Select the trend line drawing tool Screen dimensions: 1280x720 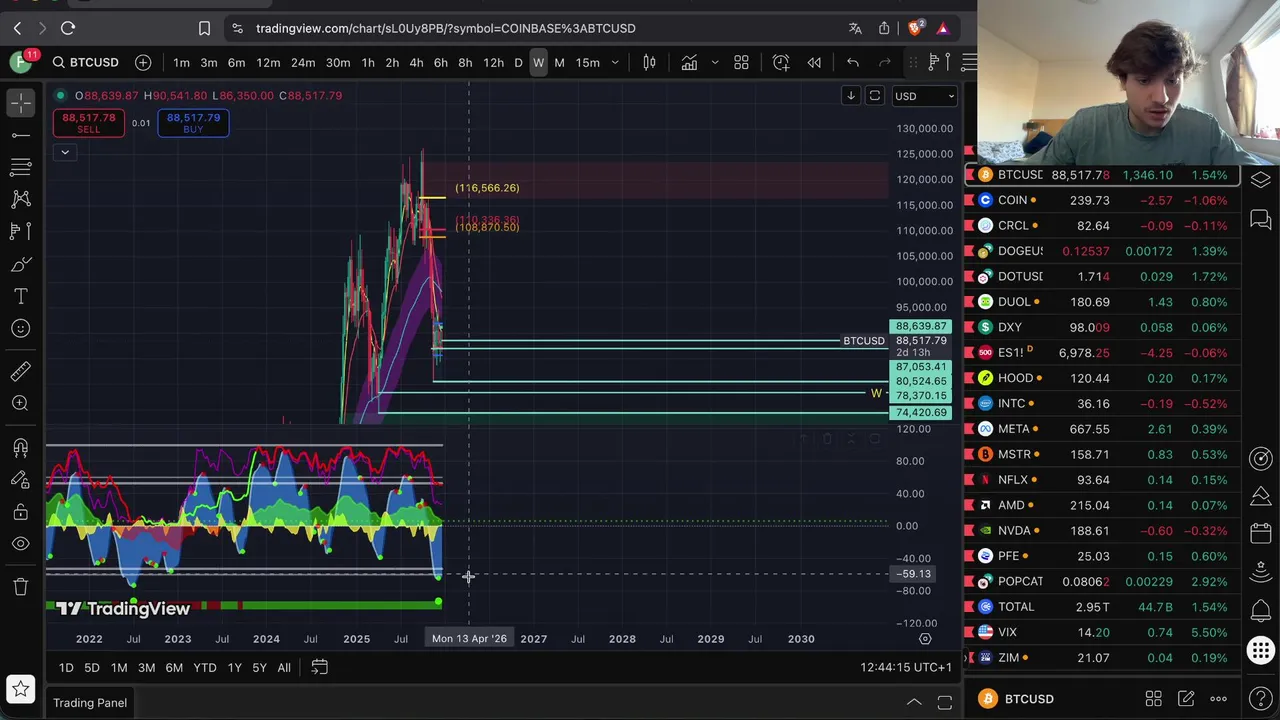[x=21, y=135]
